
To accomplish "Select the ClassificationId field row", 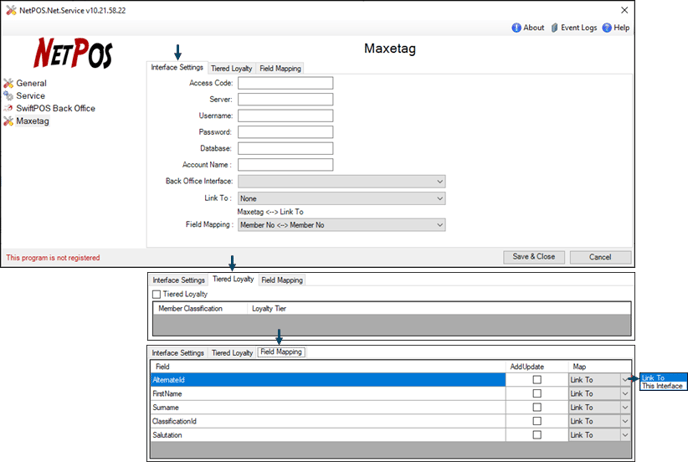I will [328, 421].
